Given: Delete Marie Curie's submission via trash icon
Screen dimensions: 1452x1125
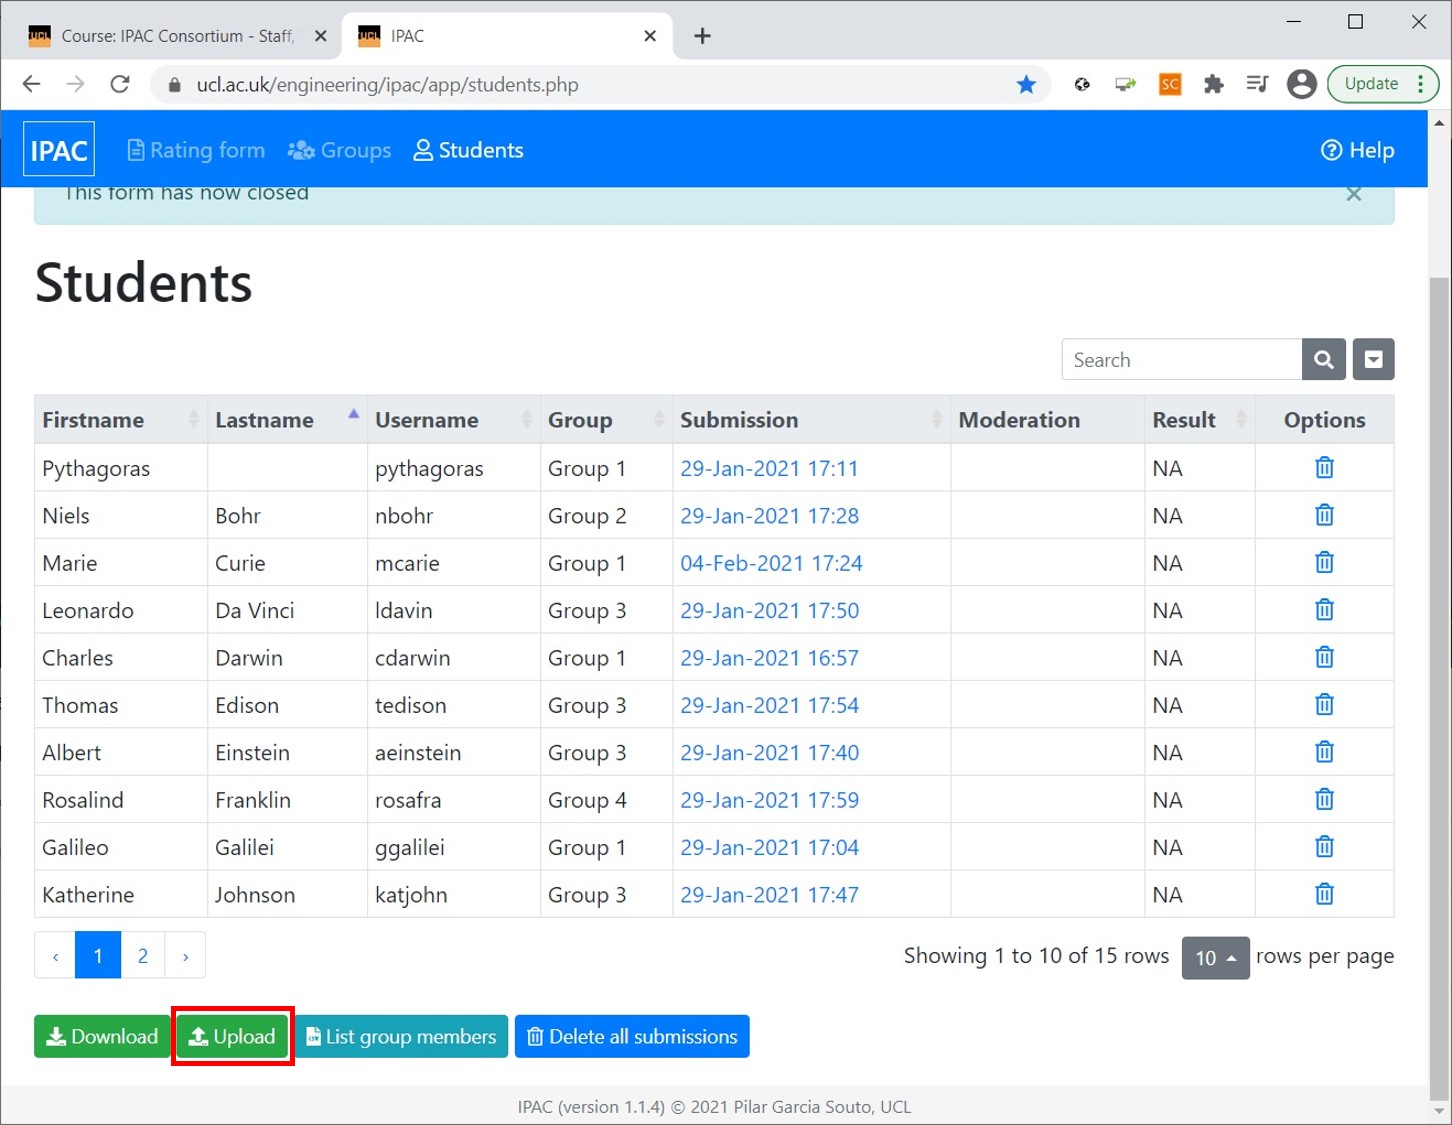Looking at the screenshot, I should 1324,562.
